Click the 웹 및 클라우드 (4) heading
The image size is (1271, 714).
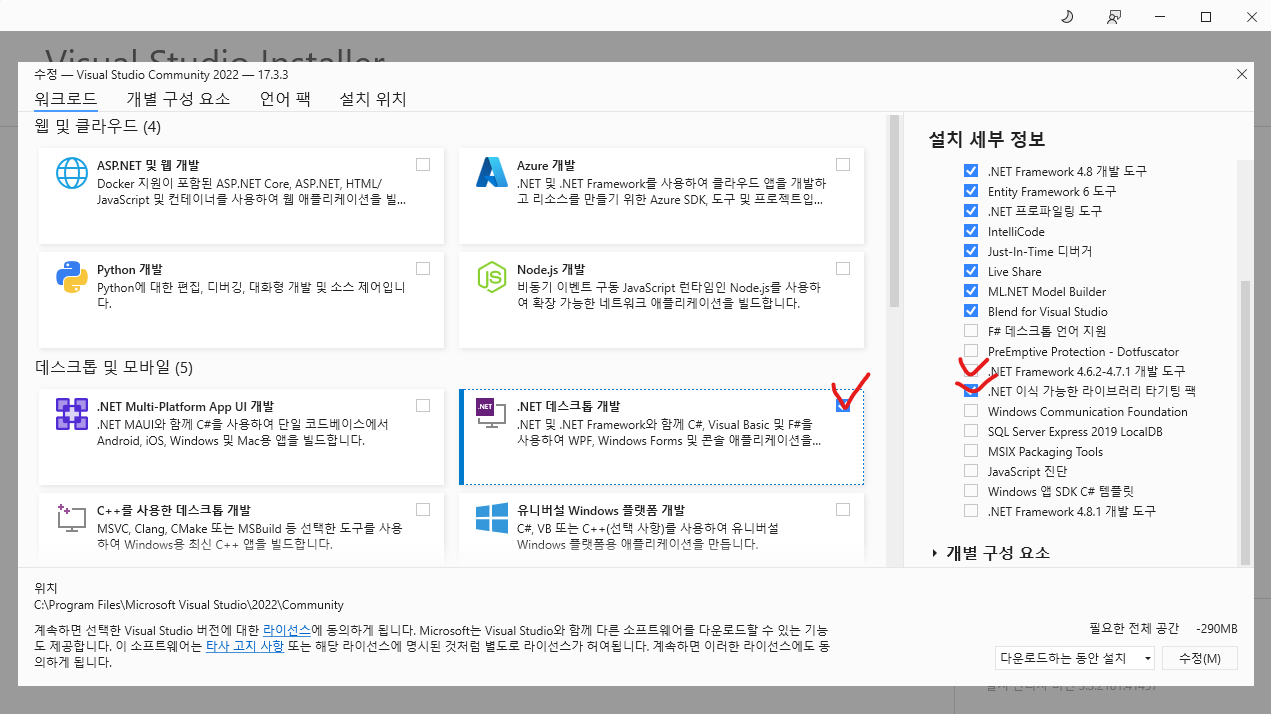tap(98, 127)
